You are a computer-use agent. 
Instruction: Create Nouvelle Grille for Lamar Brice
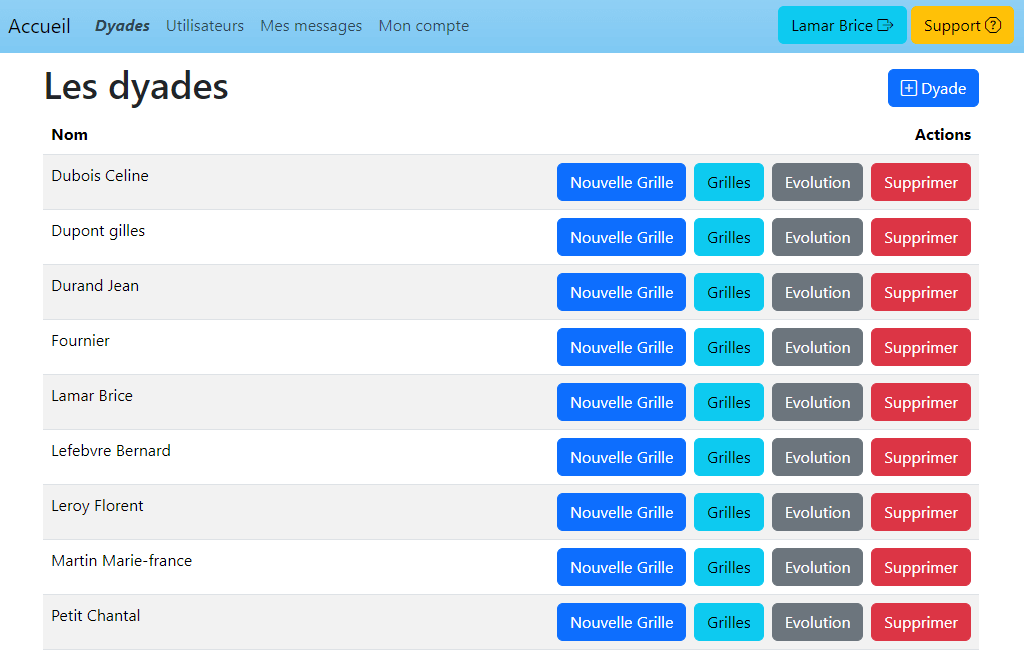click(x=621, y=402)
